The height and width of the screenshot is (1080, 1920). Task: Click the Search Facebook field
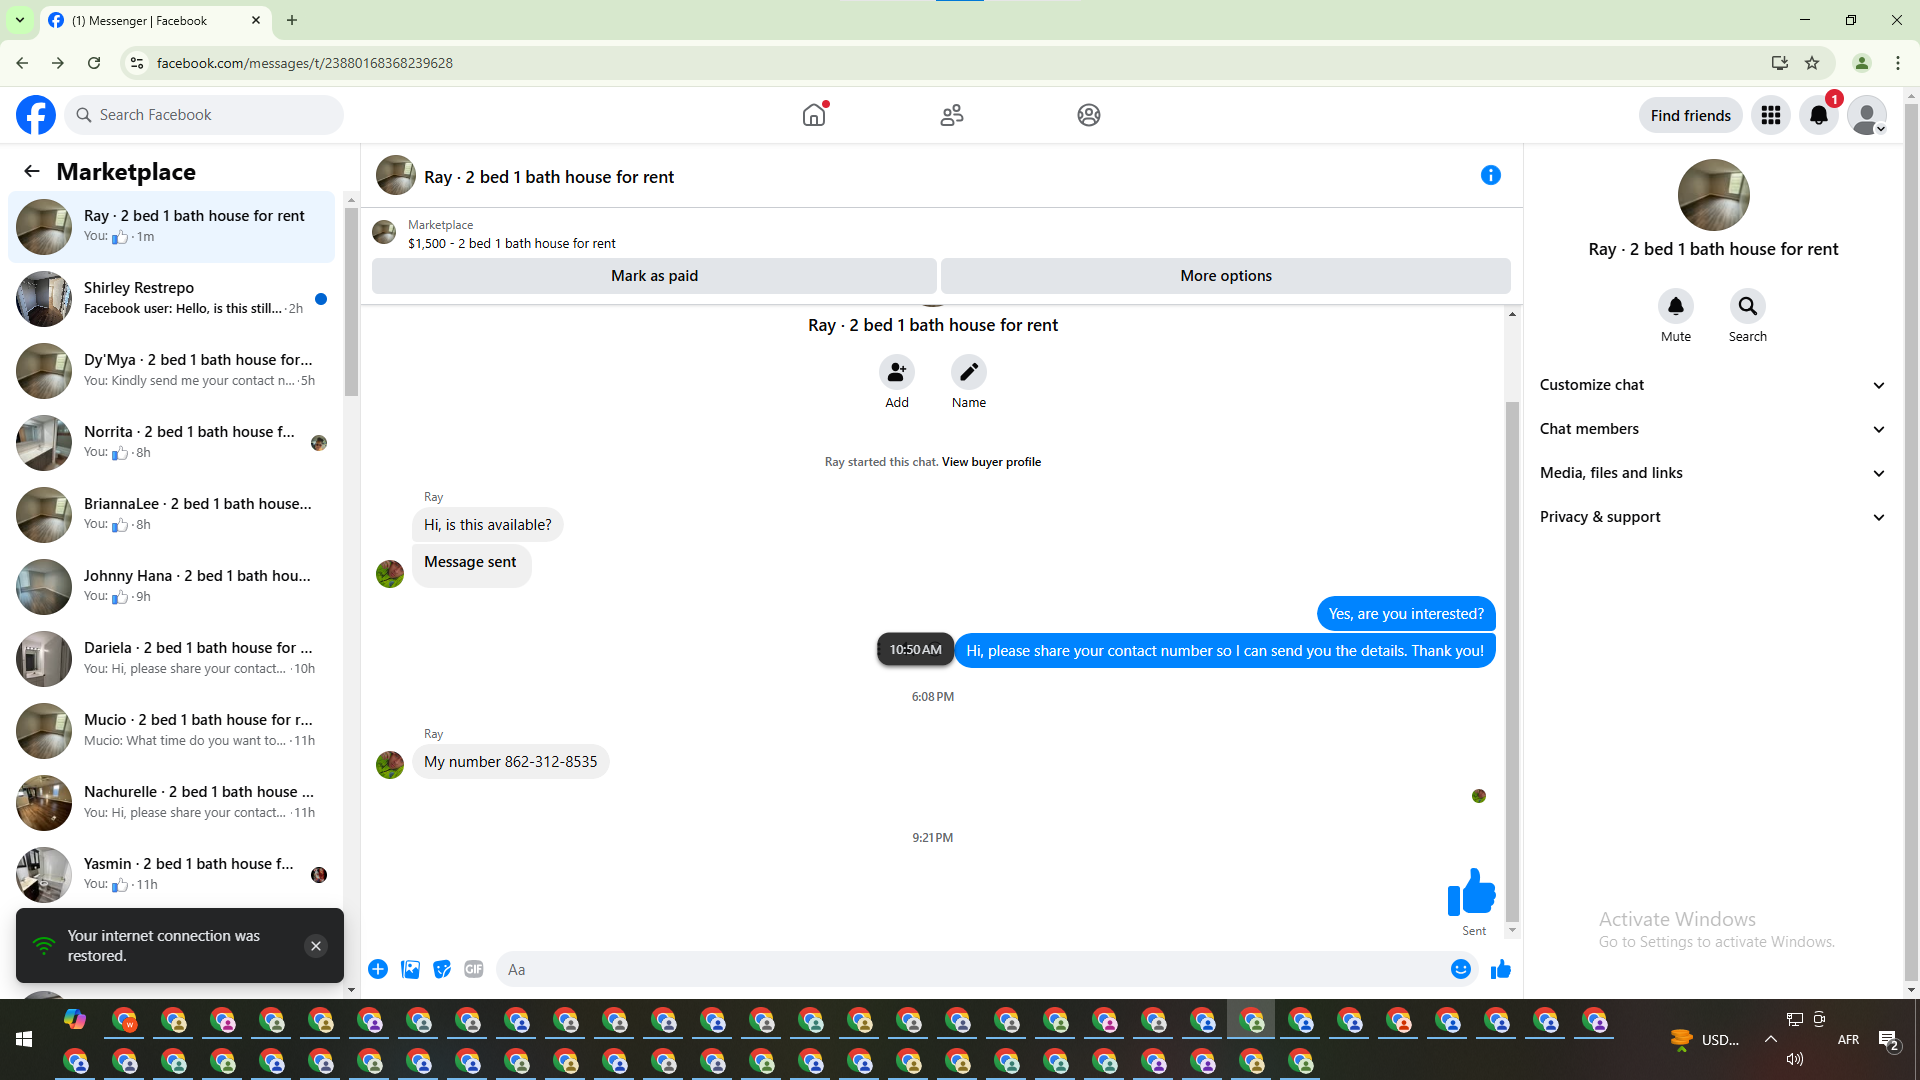(204, 115)
